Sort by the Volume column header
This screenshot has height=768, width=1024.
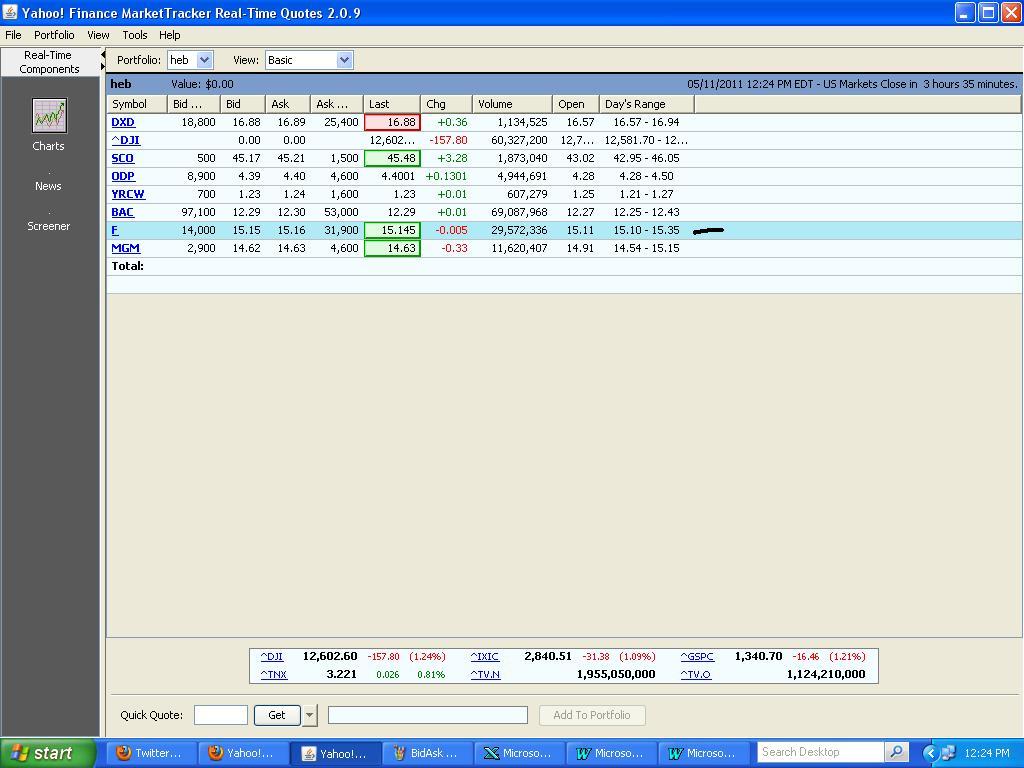(513, 104)
